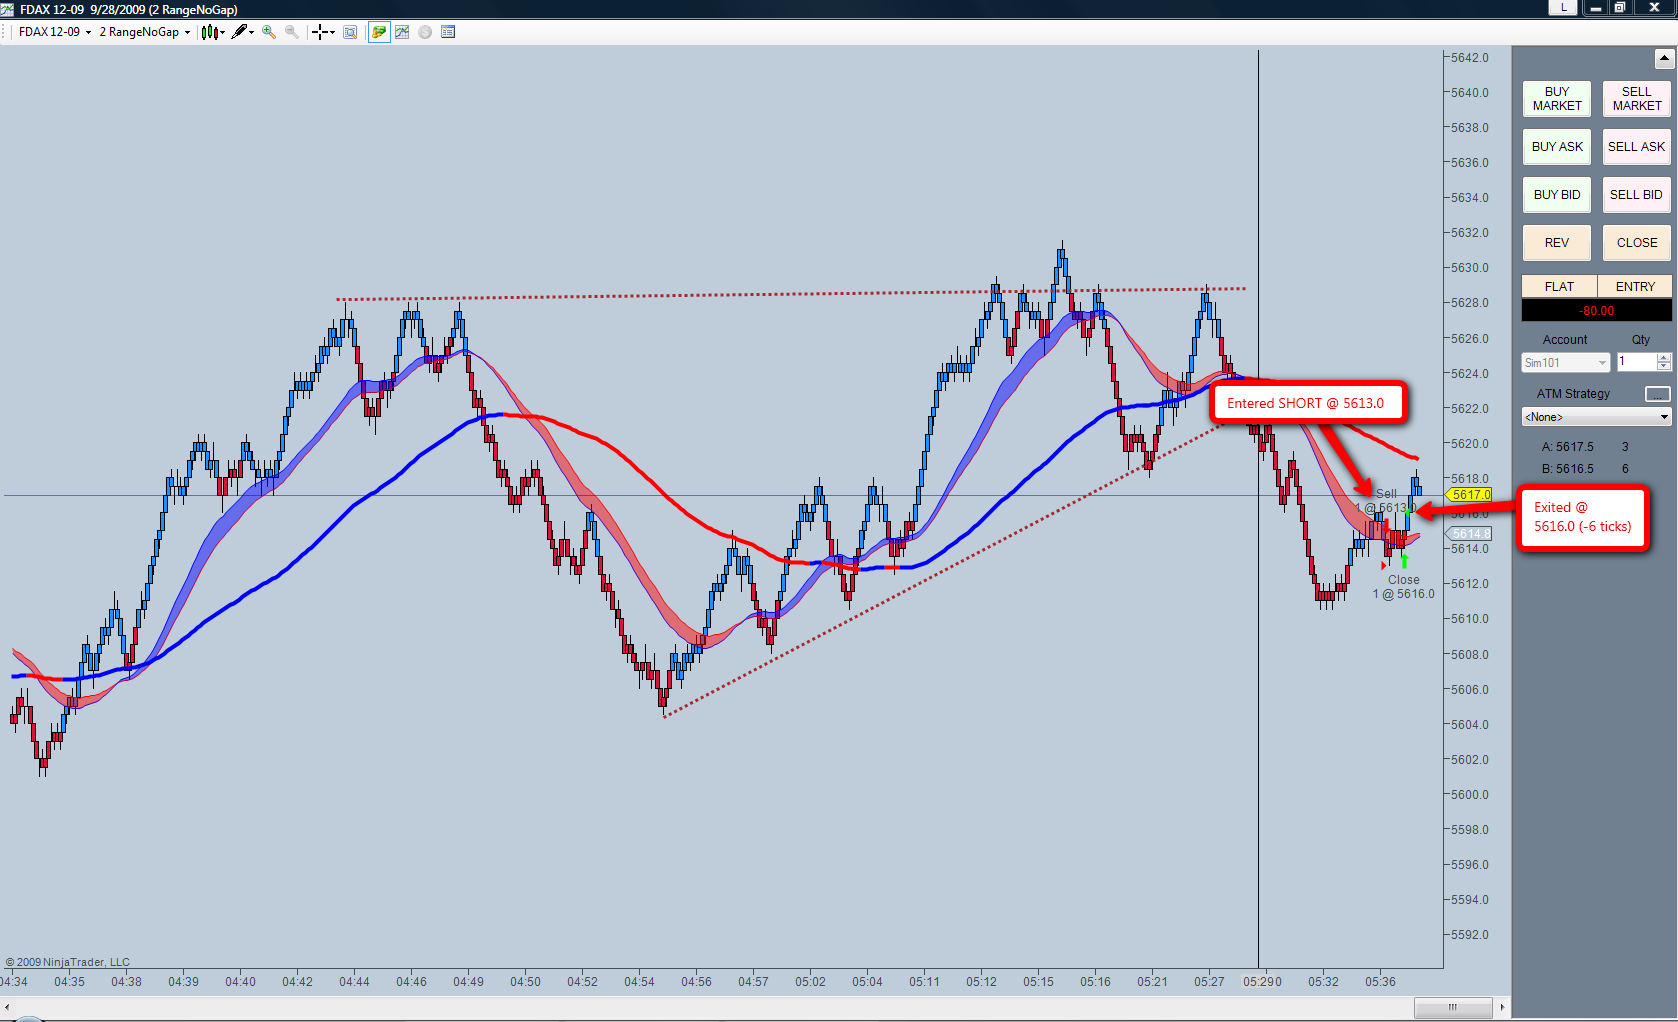Click the candlestick chart style icon
The image size is (1678, 1022).
(x=209, y=32)
